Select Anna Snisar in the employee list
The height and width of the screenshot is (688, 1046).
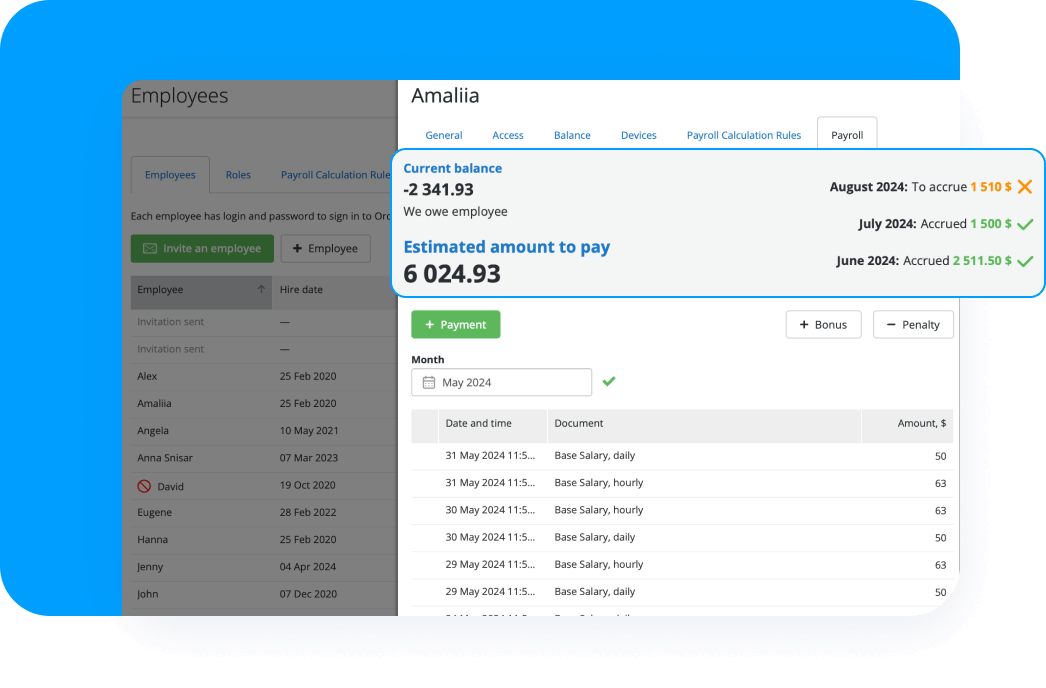click(165, 458)
